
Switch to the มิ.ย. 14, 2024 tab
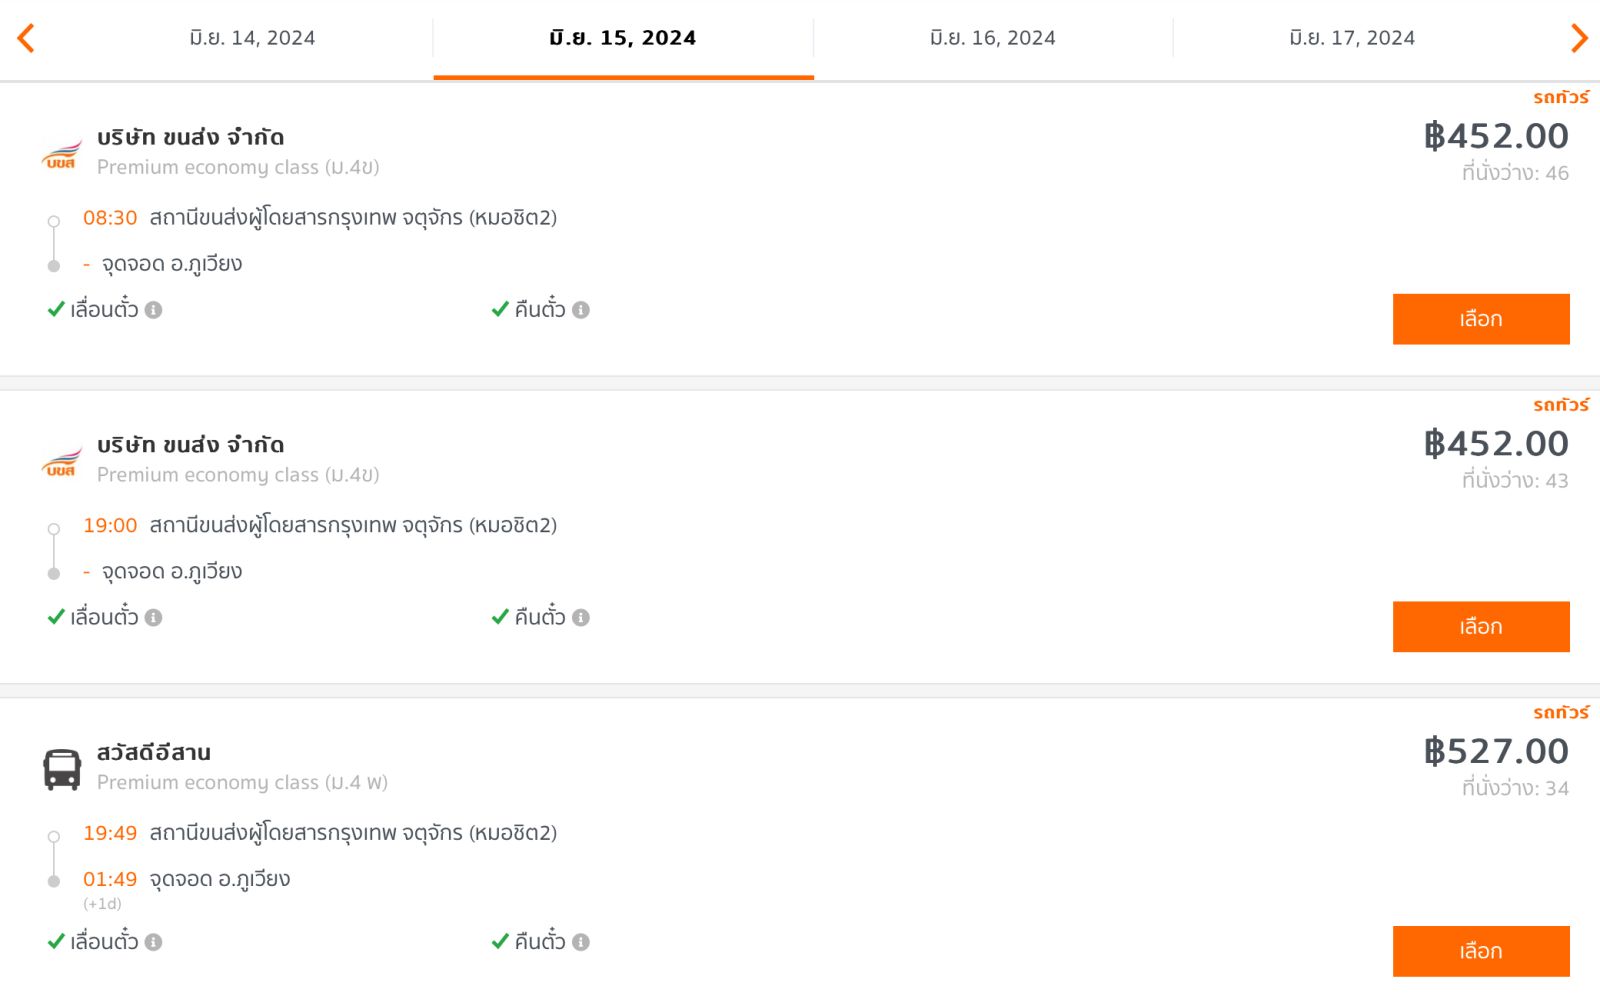click(x=252, y=38)
